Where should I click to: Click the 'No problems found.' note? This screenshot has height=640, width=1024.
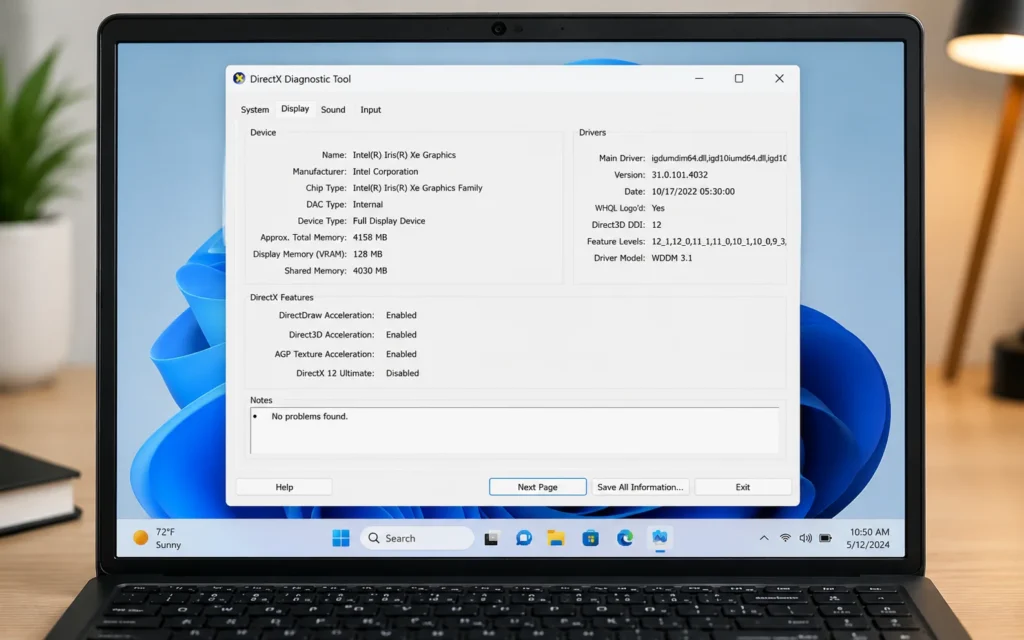click(x=310, y=416)
